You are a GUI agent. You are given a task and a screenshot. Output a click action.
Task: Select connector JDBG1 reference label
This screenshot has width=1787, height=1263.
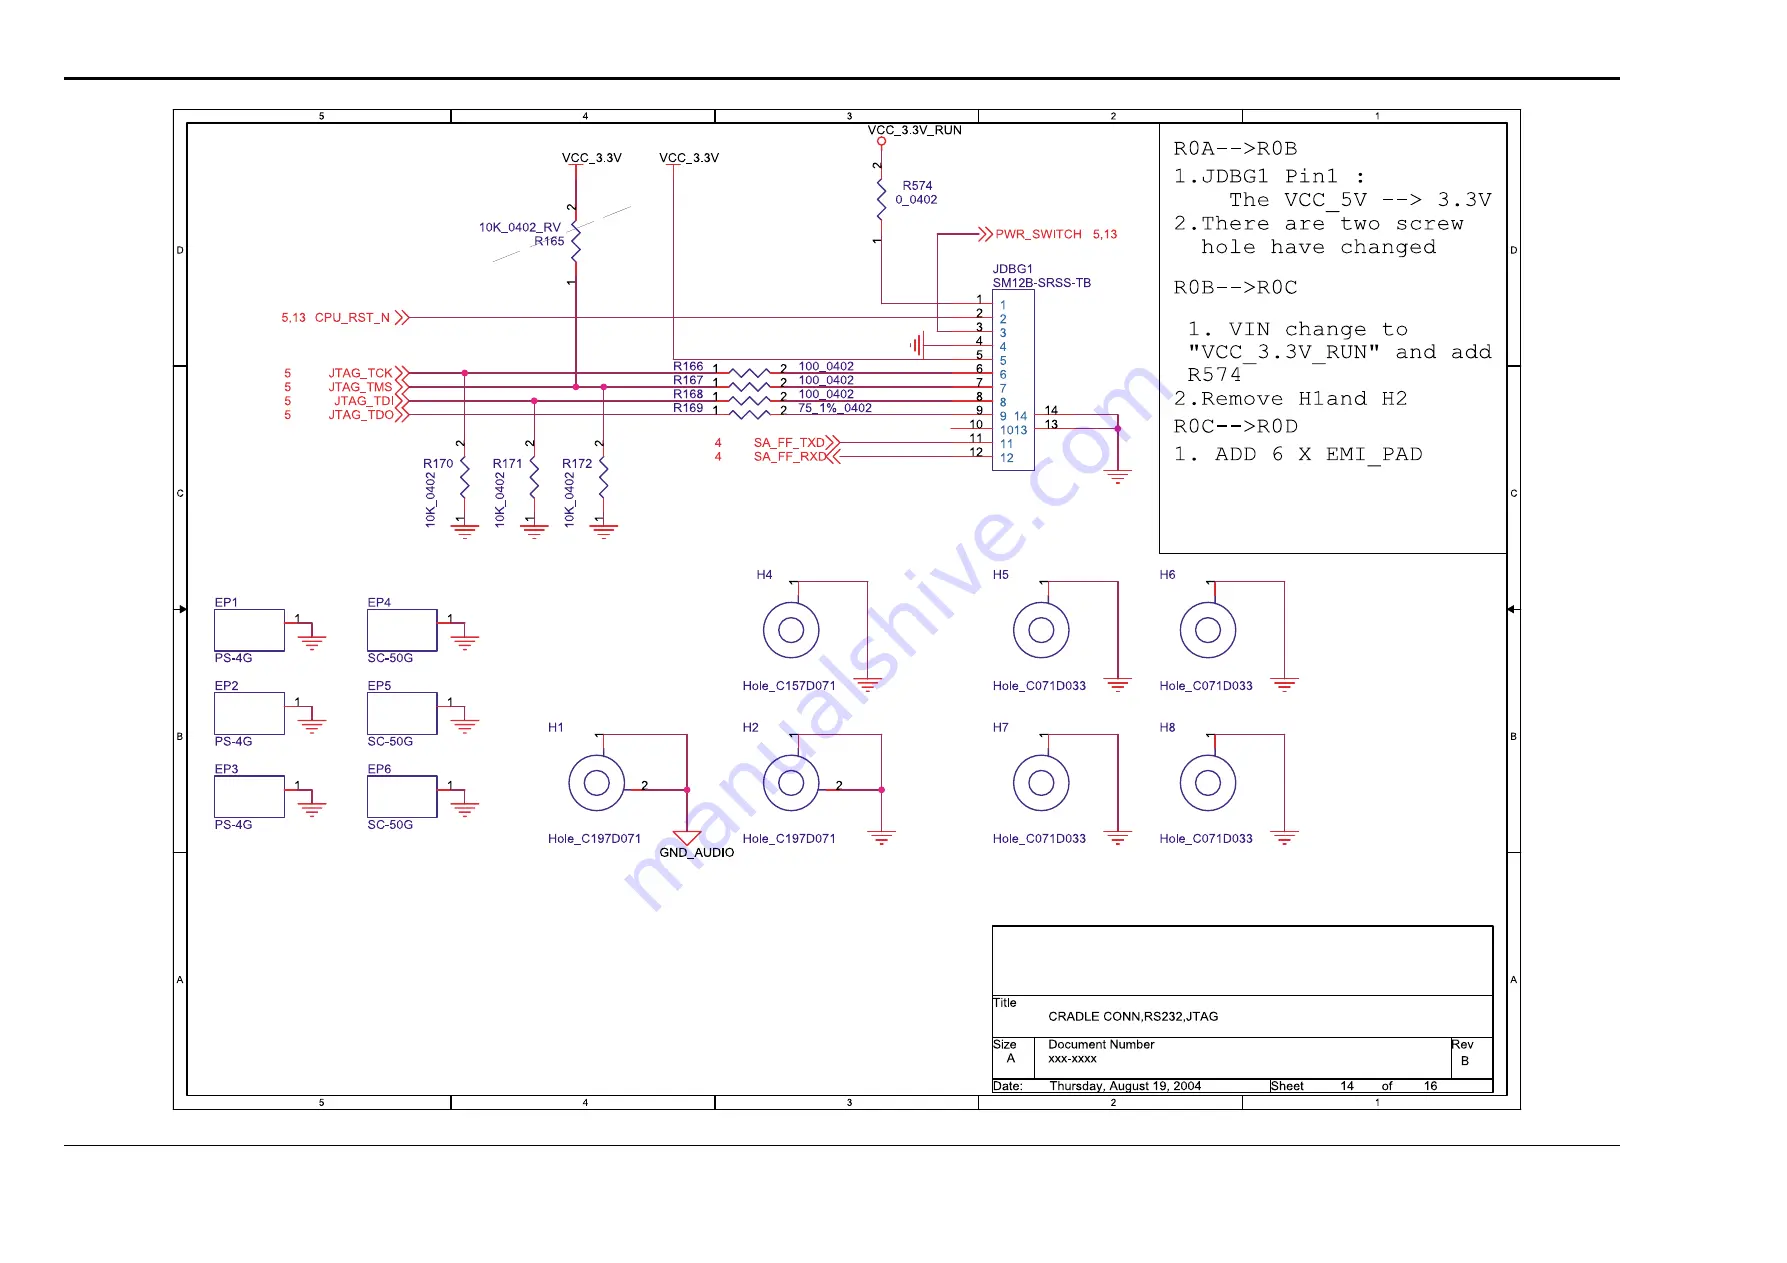(1012, 269)
